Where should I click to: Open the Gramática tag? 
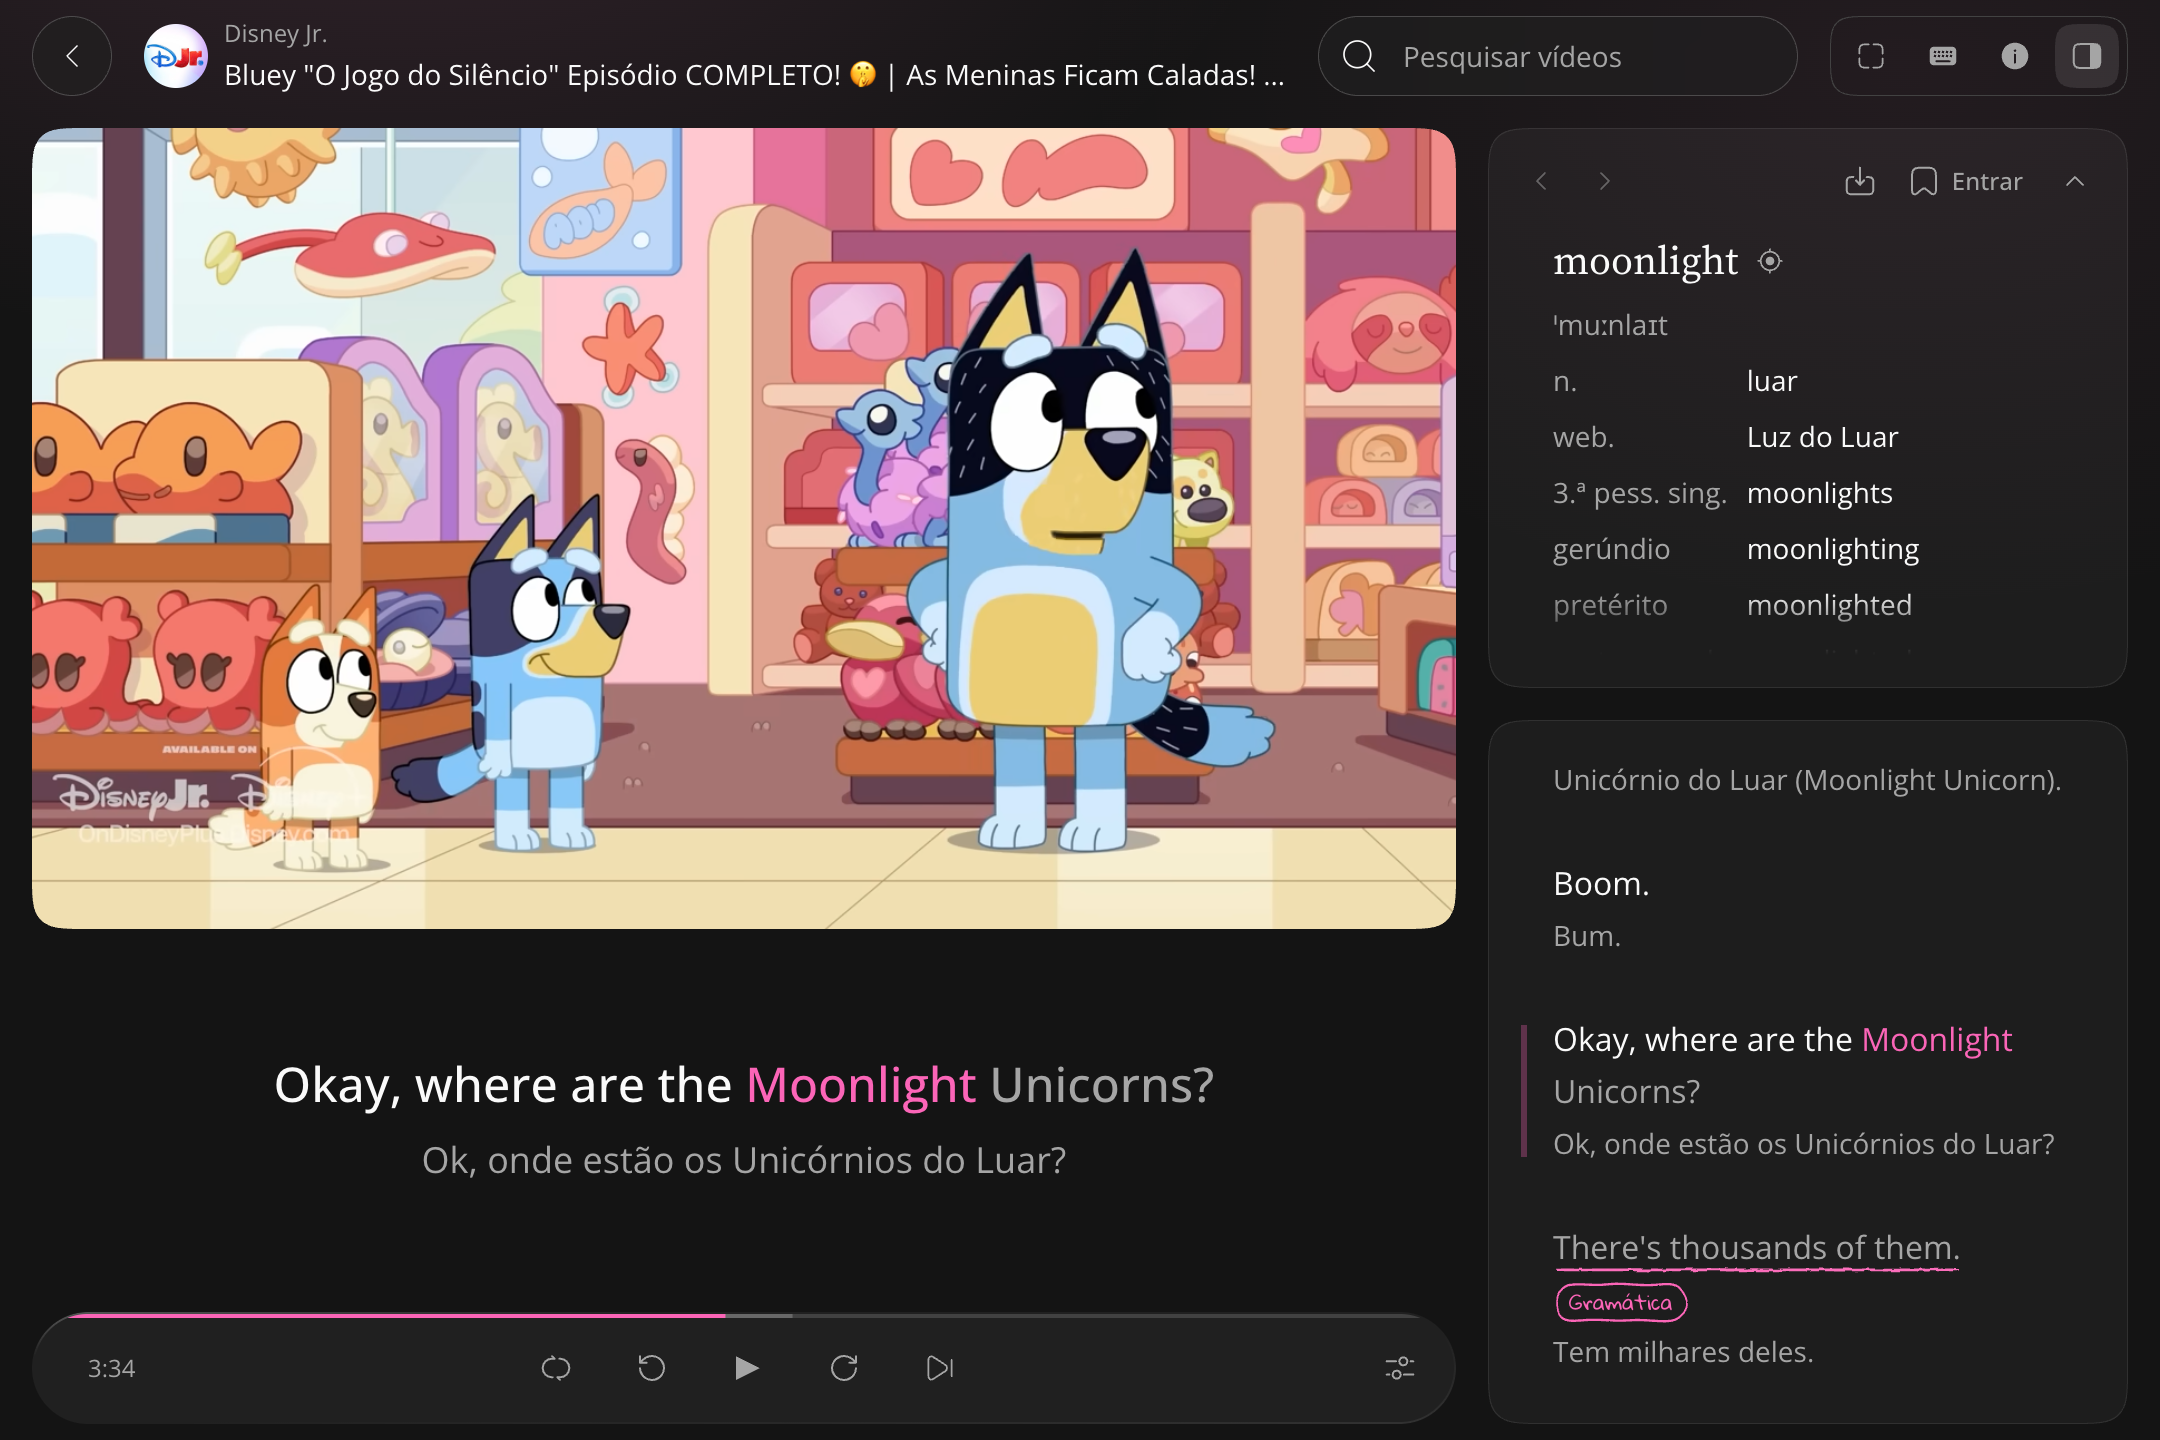[1621, 1302]
